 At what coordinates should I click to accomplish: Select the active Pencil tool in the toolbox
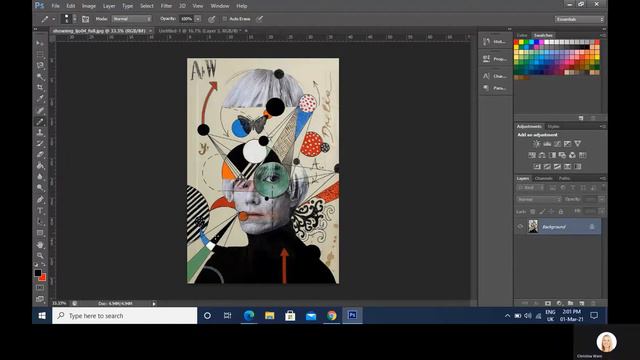pos(40,121)
